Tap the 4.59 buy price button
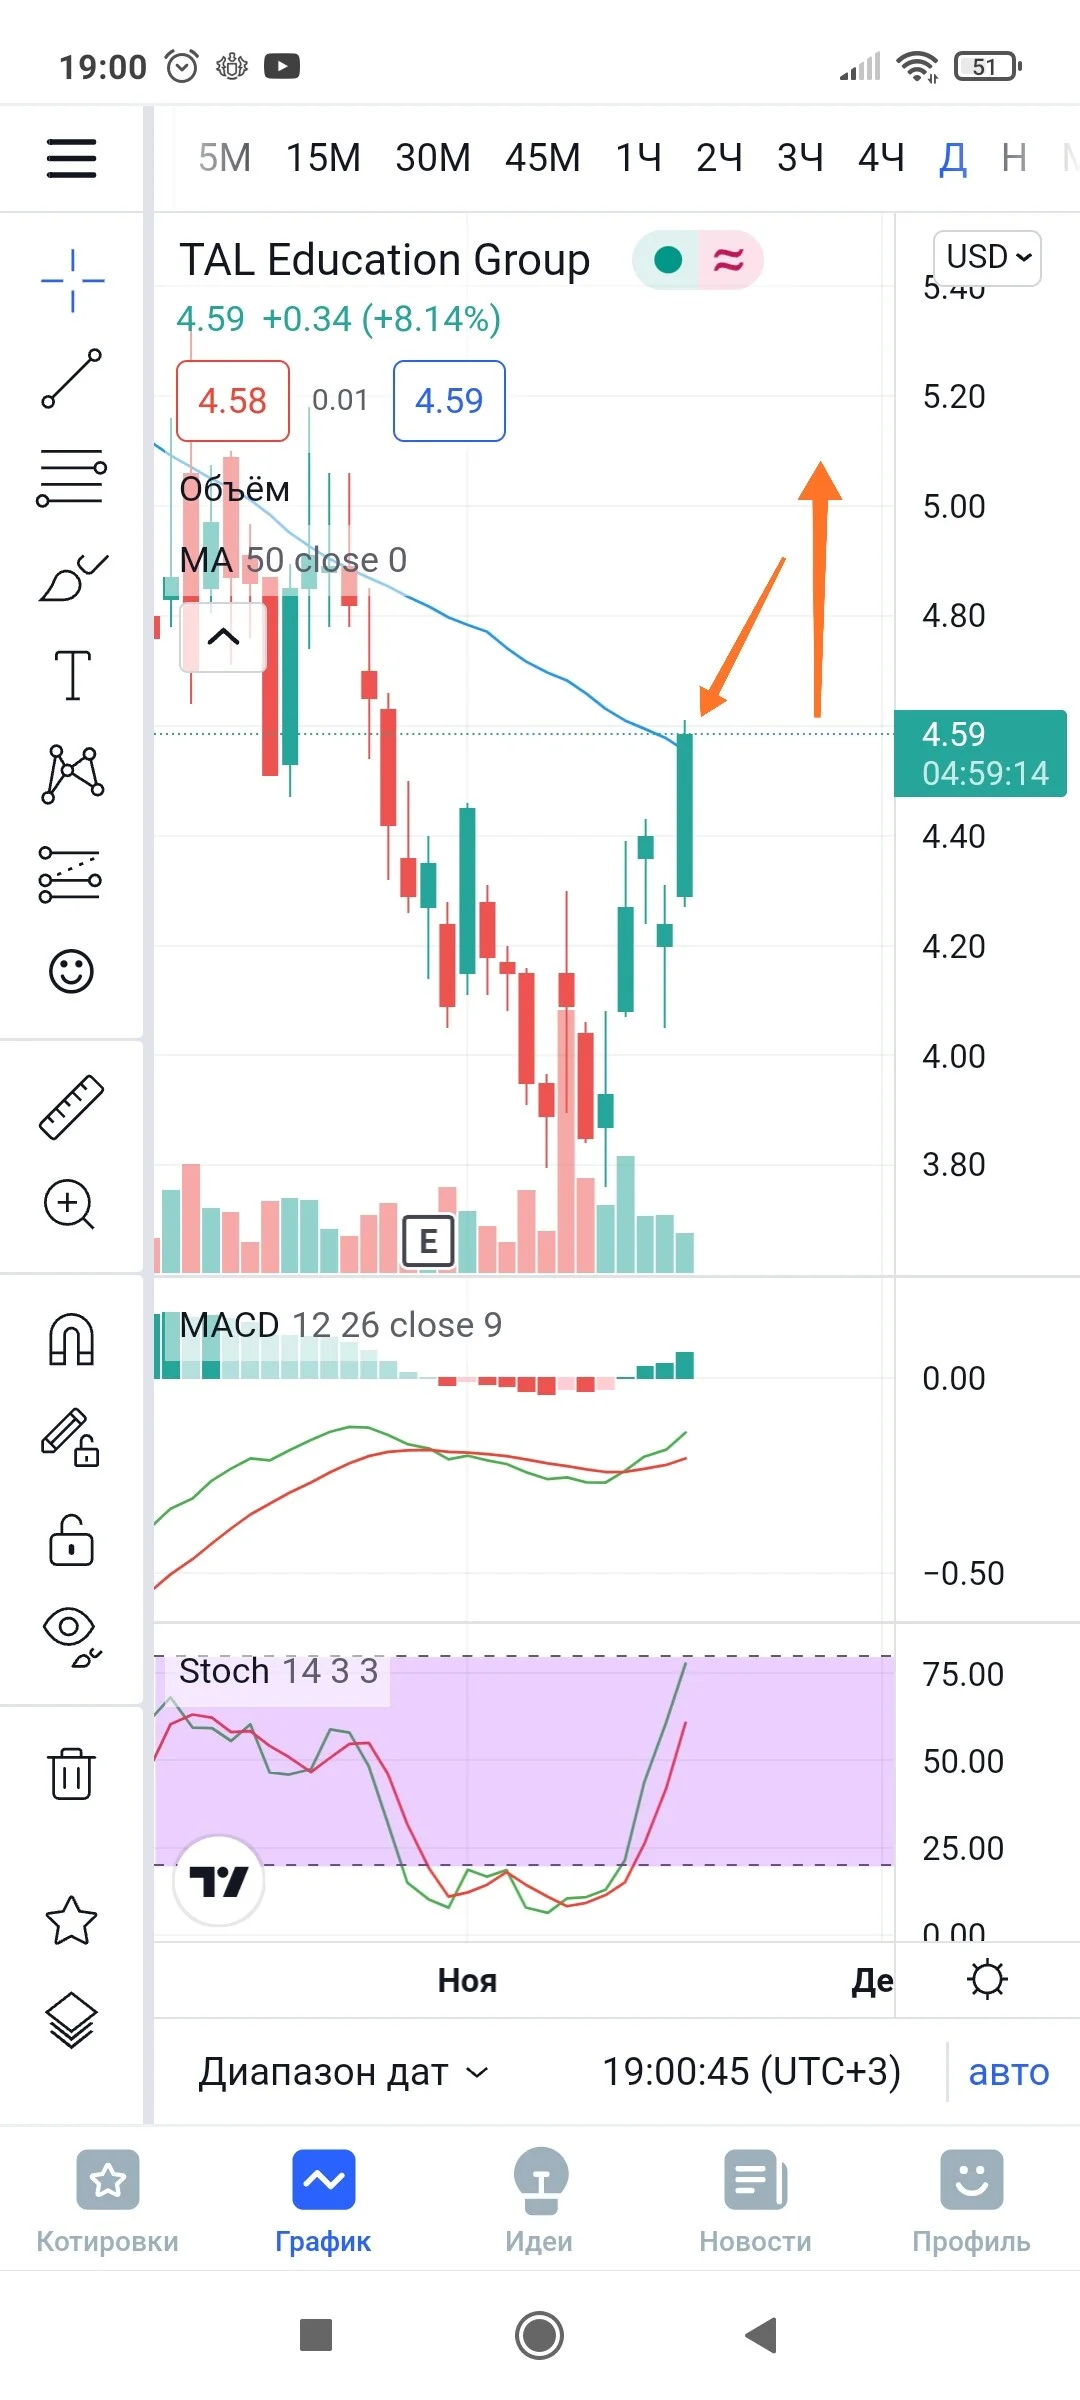Screen dimensions: 1080x2400 (x=449, y=401)
